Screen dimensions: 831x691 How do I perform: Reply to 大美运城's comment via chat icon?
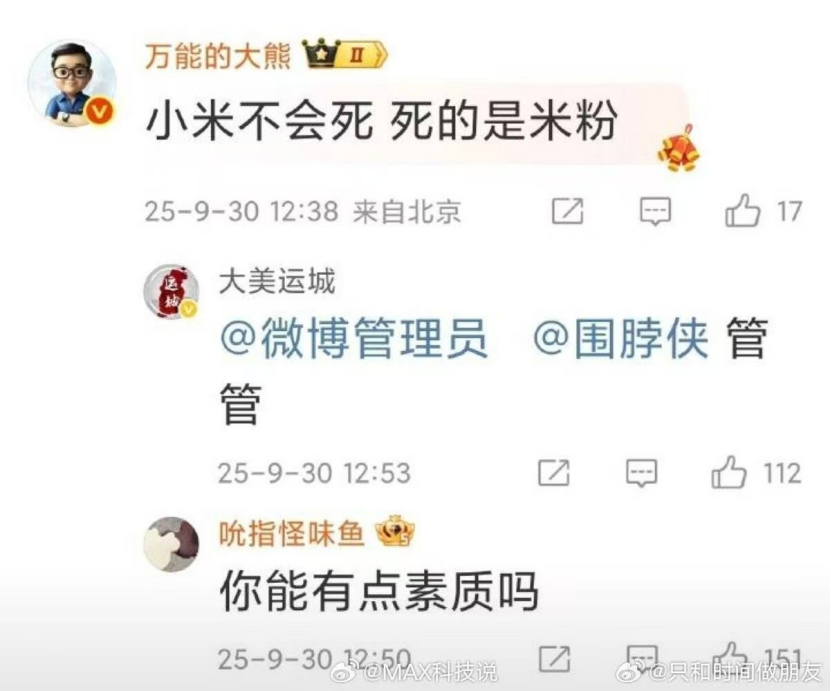(x=641, y=473)
